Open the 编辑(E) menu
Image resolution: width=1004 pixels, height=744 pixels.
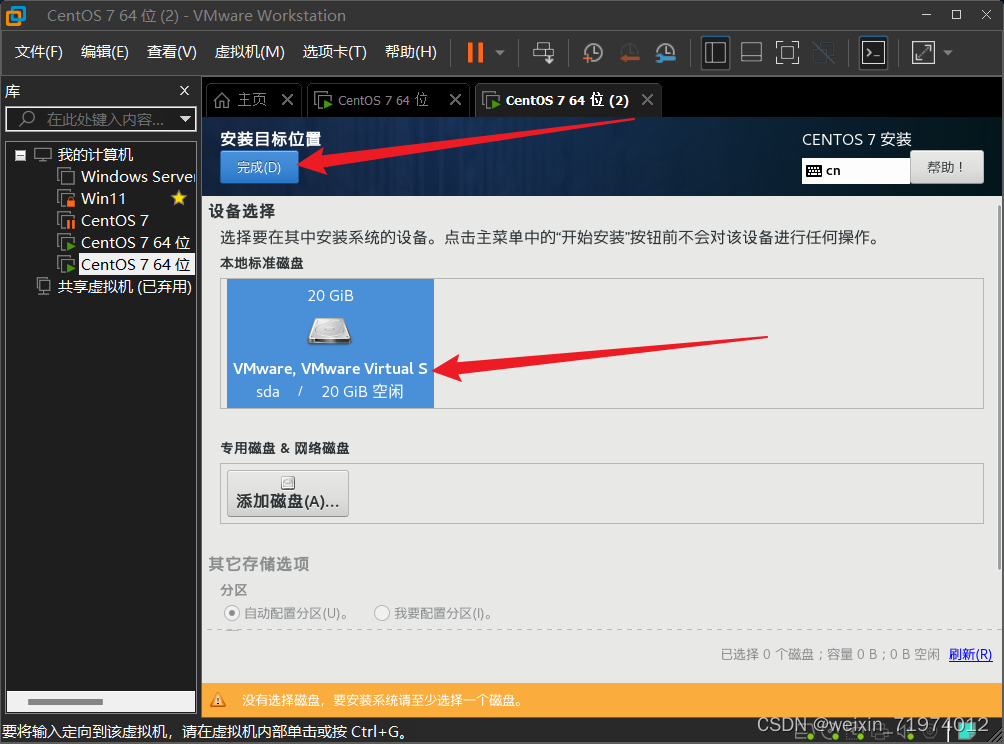pos(104,52)
